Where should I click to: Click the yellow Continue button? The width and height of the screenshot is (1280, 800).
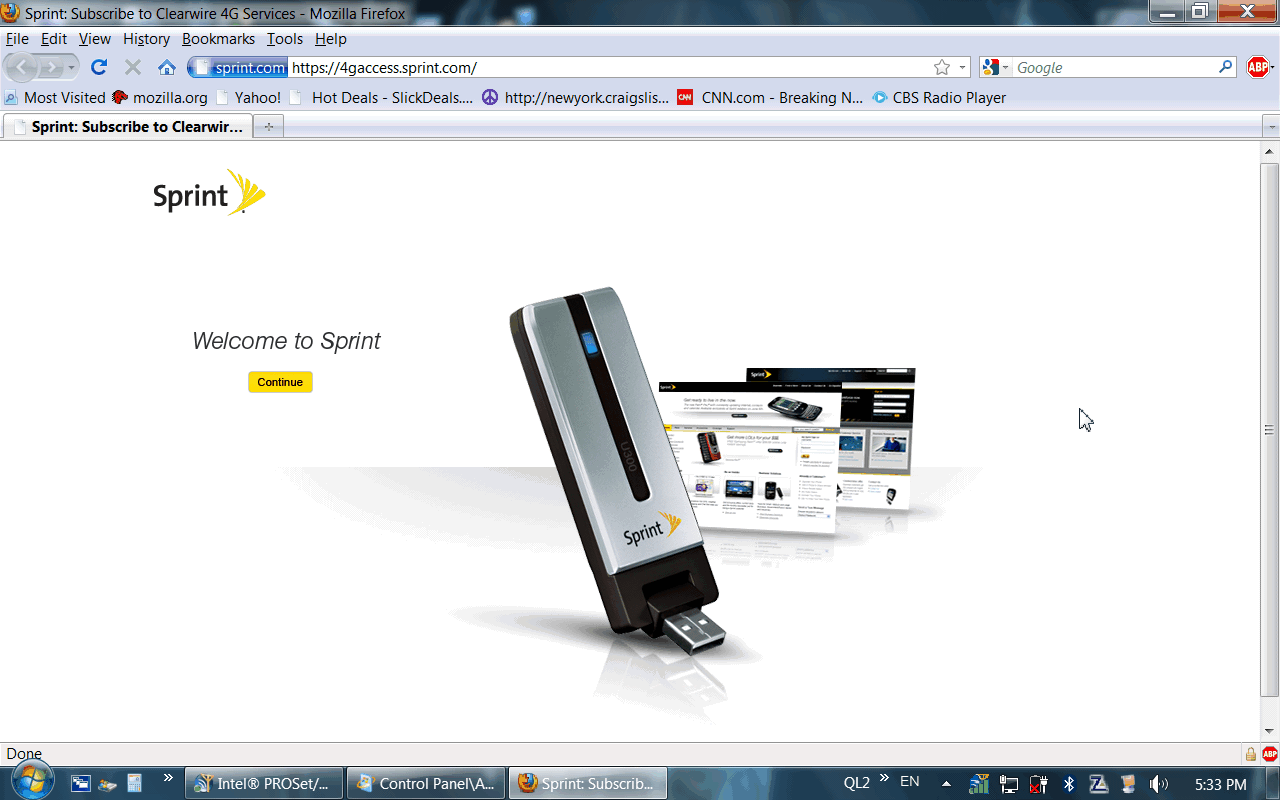(280, 382)
